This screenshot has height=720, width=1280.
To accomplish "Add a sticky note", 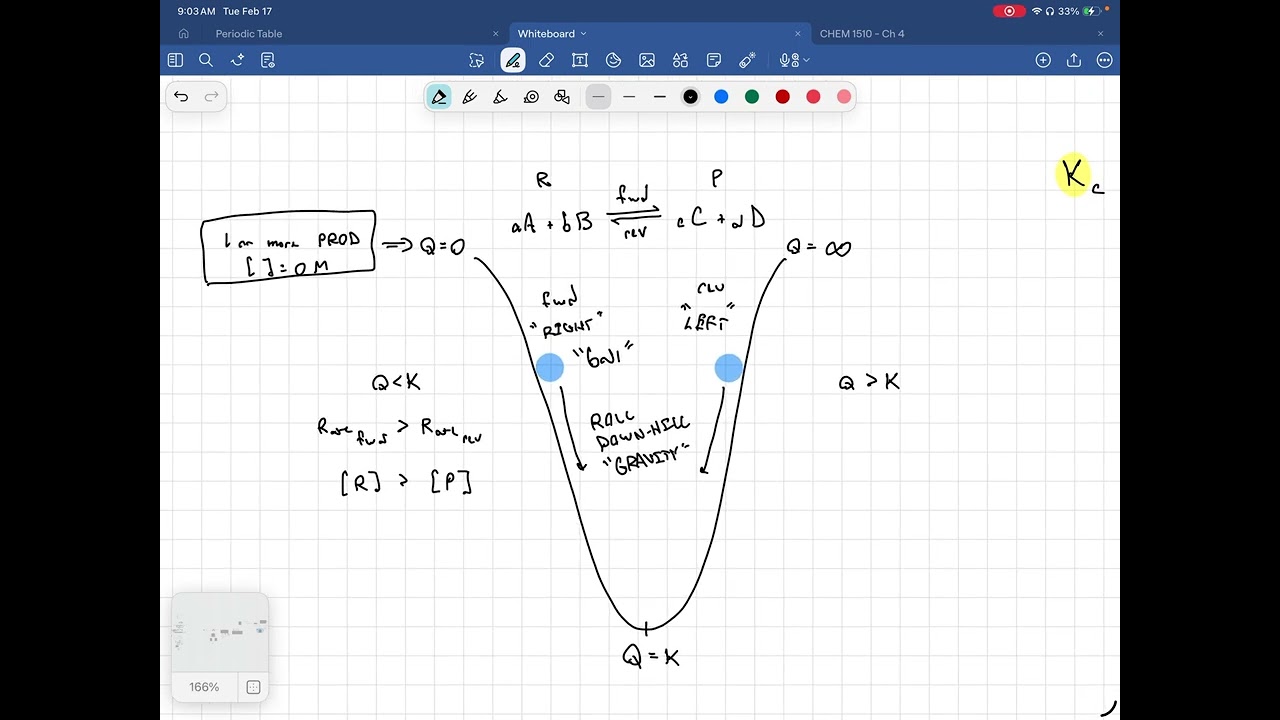I will pos(714,61).
